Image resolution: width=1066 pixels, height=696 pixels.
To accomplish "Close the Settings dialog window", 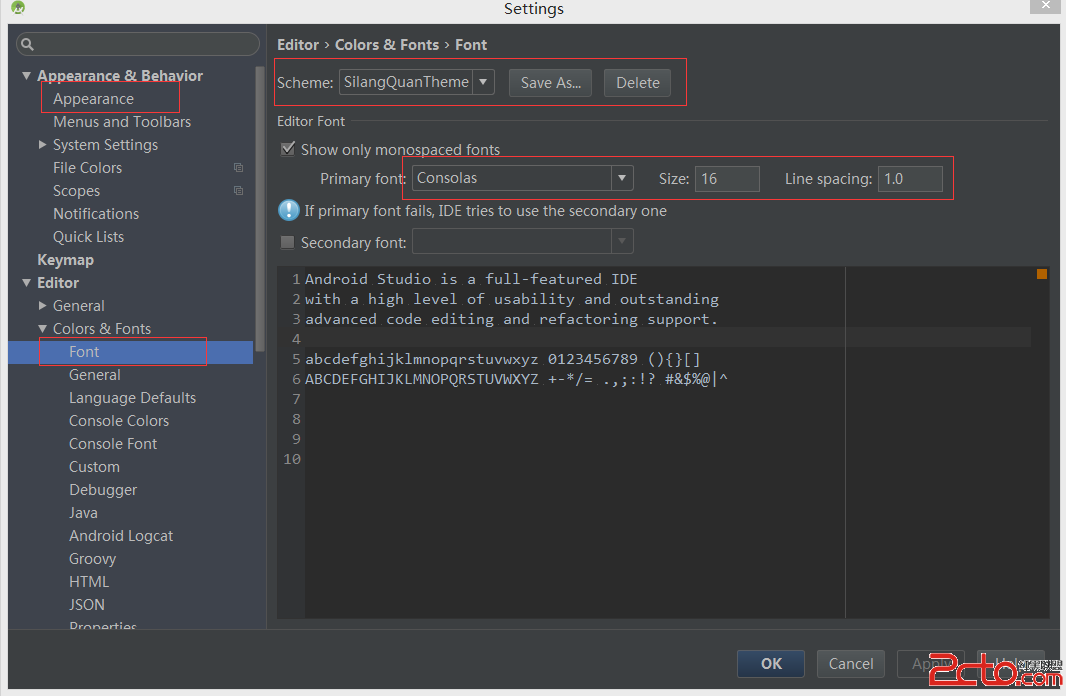I will [x=1046, y=6].
